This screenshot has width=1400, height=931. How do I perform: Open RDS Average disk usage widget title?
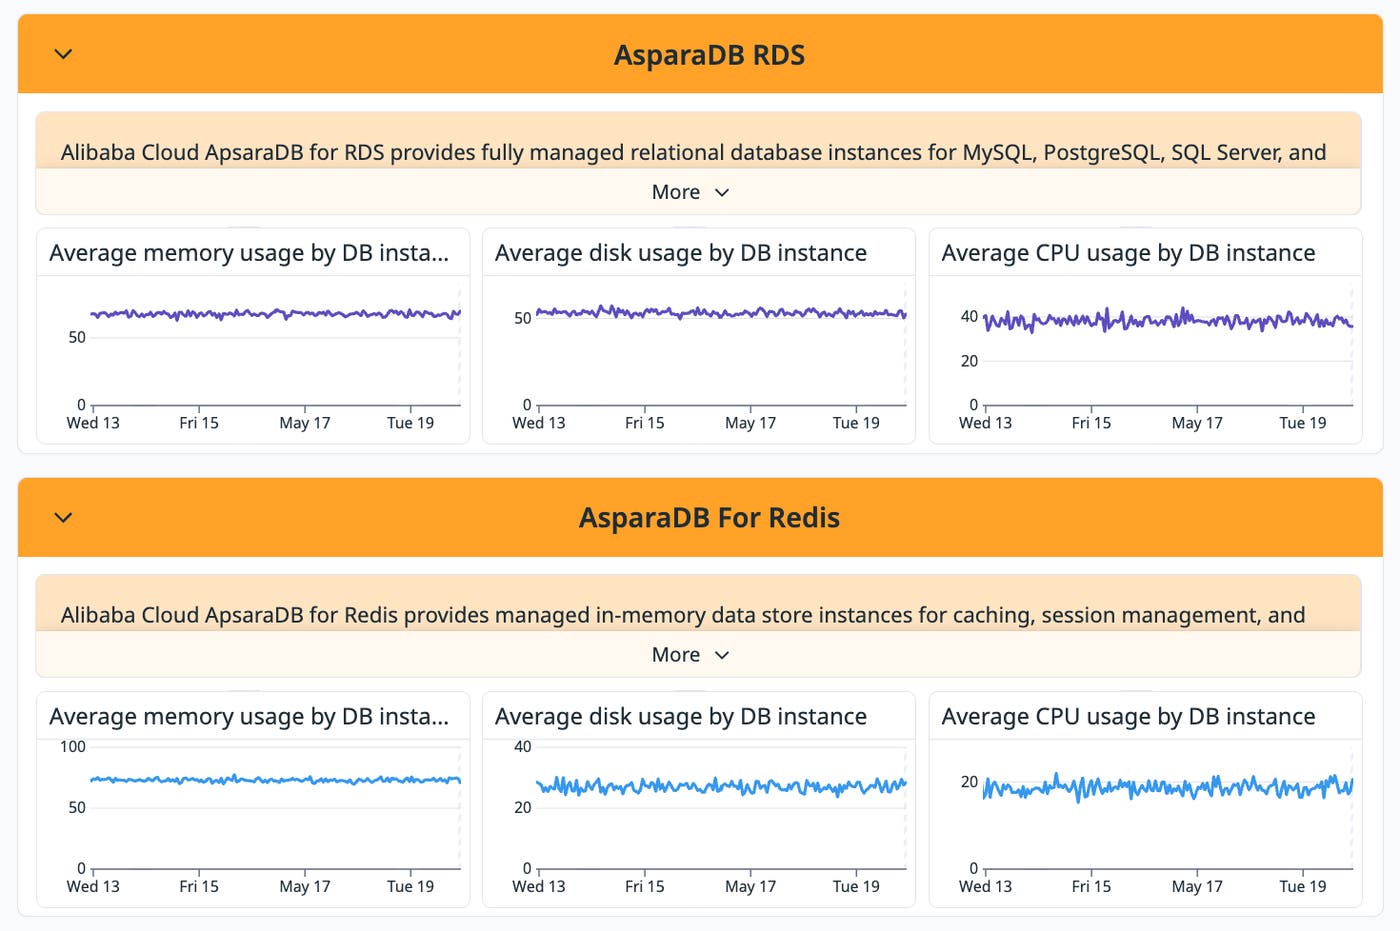coord(681,253)
